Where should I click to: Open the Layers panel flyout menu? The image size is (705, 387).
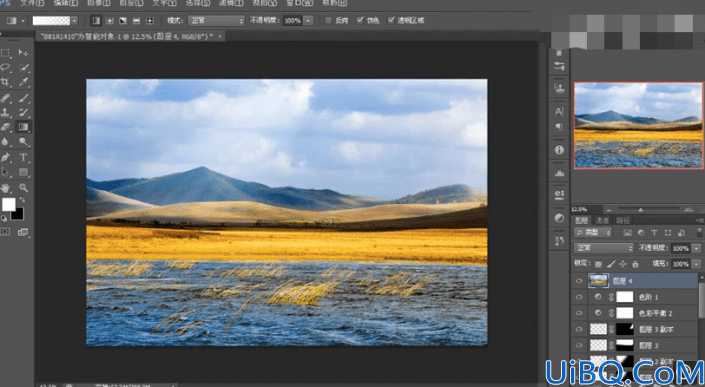(700, 220)
